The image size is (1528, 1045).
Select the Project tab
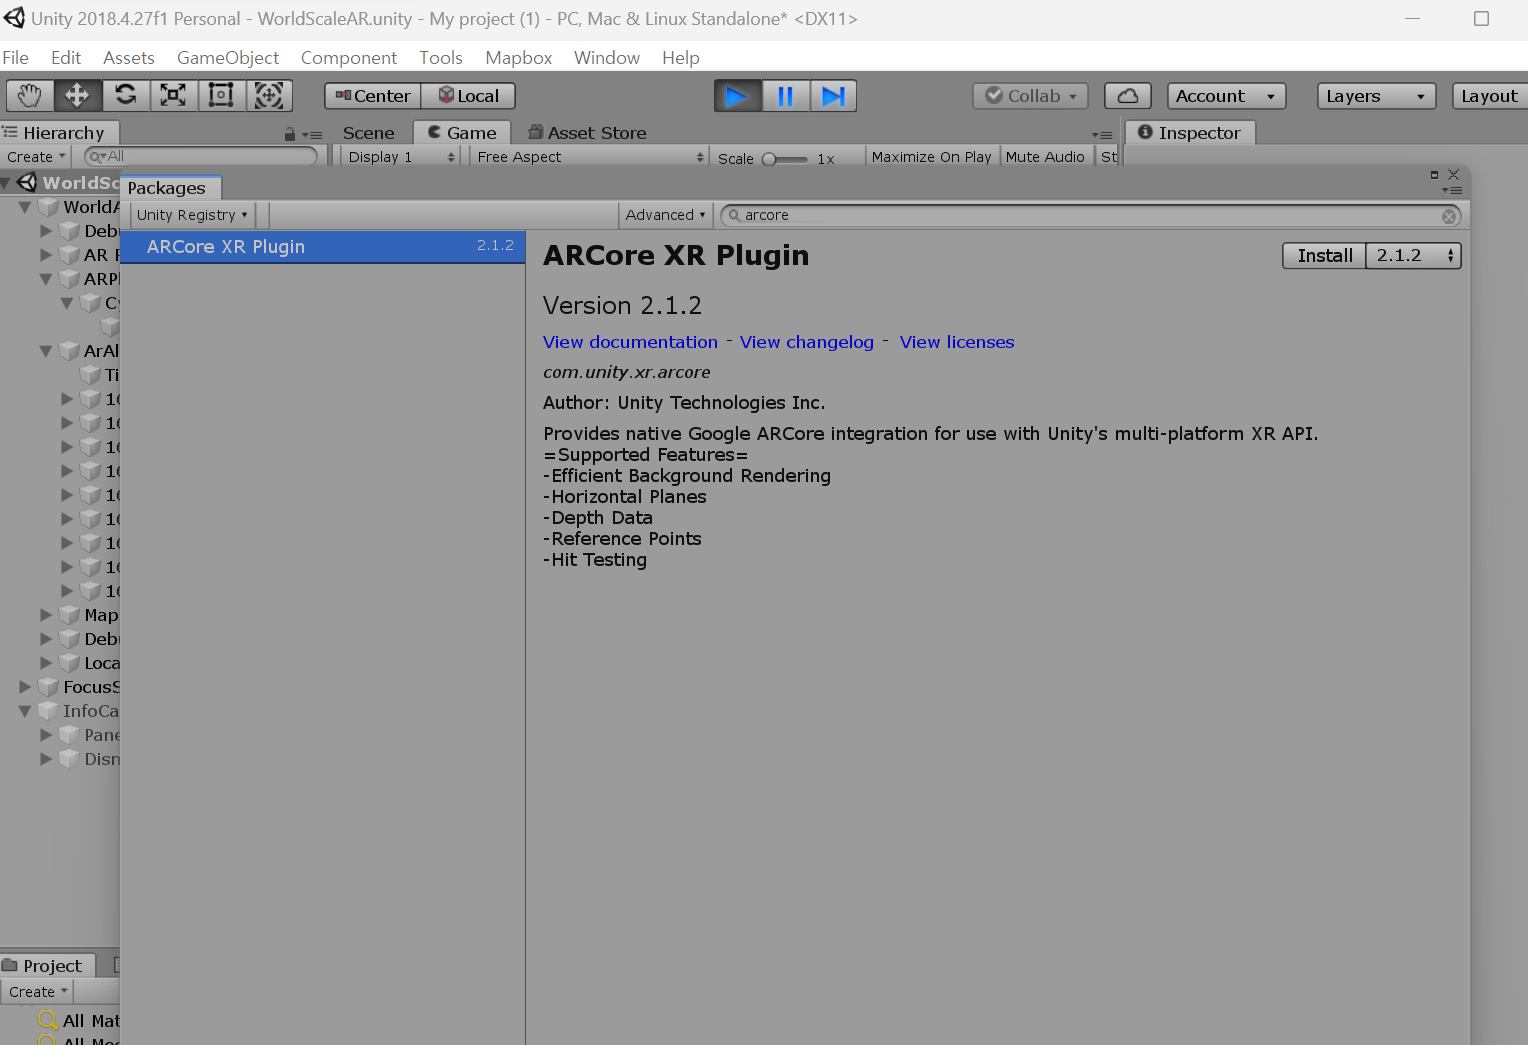pyautogui.click(x=47, y=966)
